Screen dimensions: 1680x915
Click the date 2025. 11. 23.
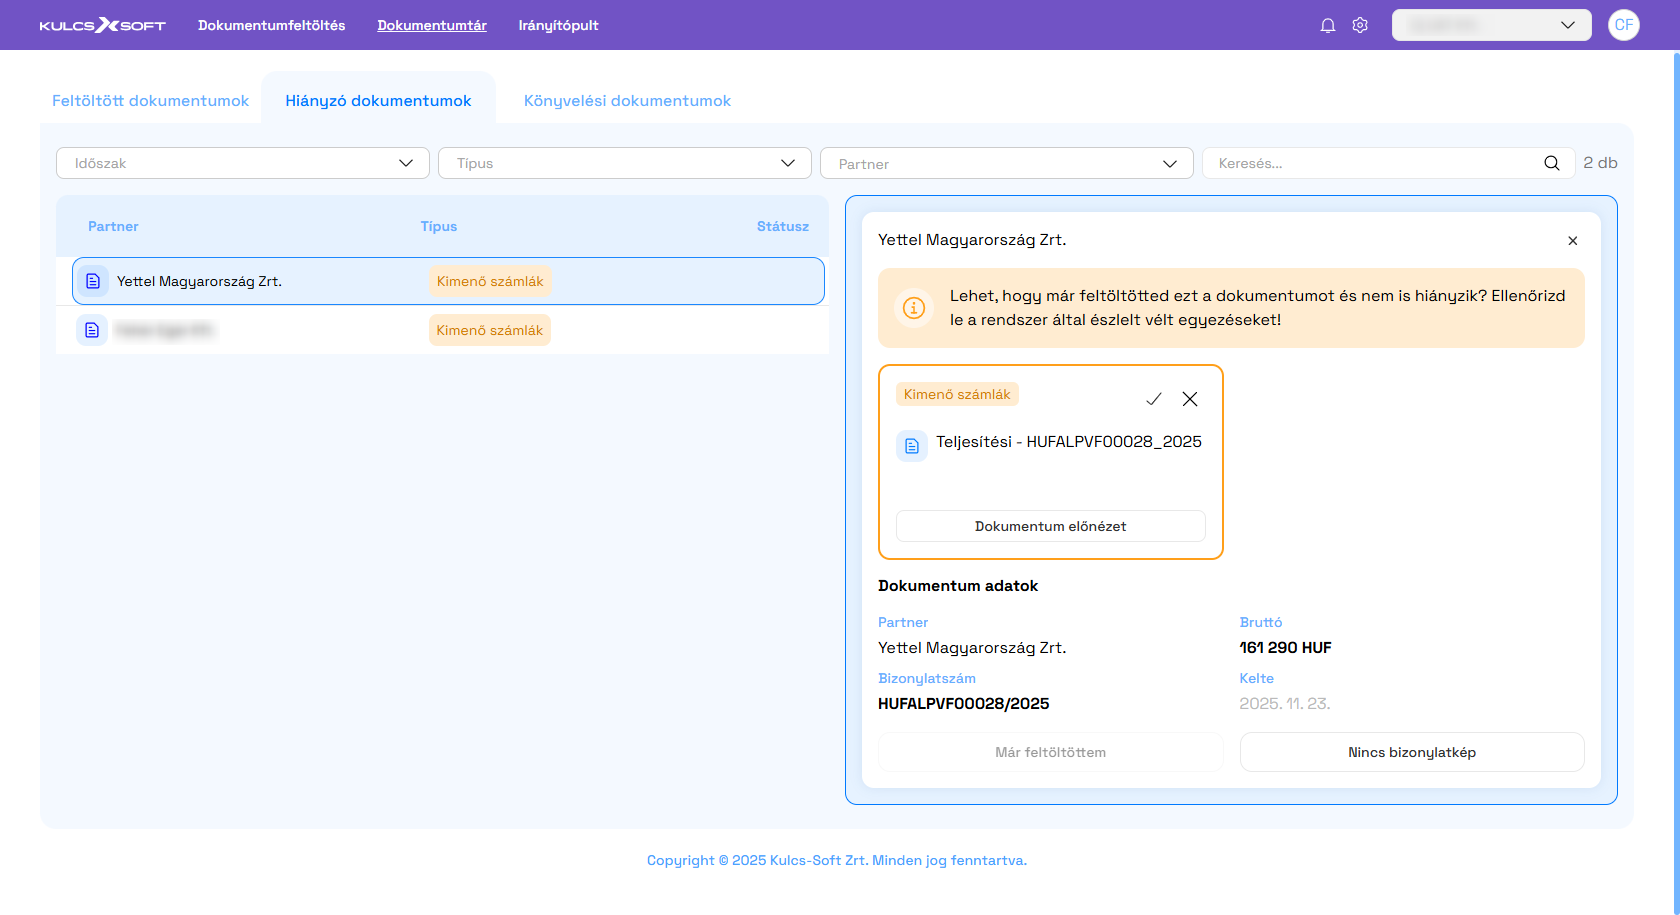pyautogui.click(x=1285, y=703)
